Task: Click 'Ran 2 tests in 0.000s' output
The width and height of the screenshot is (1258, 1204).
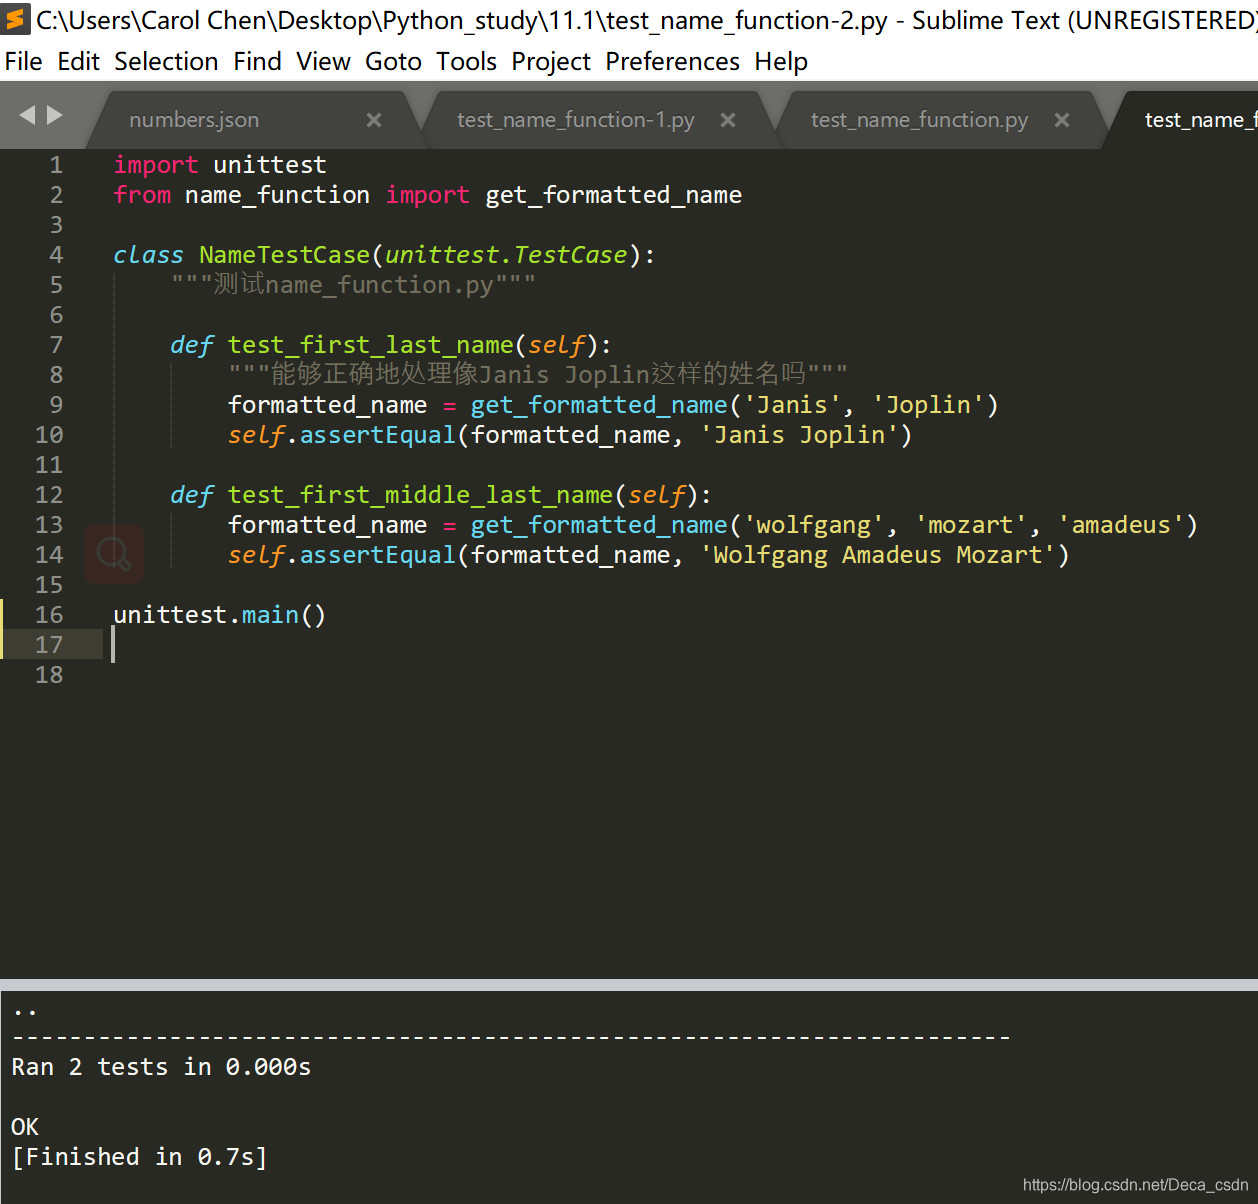Action: pos(161,1067)
